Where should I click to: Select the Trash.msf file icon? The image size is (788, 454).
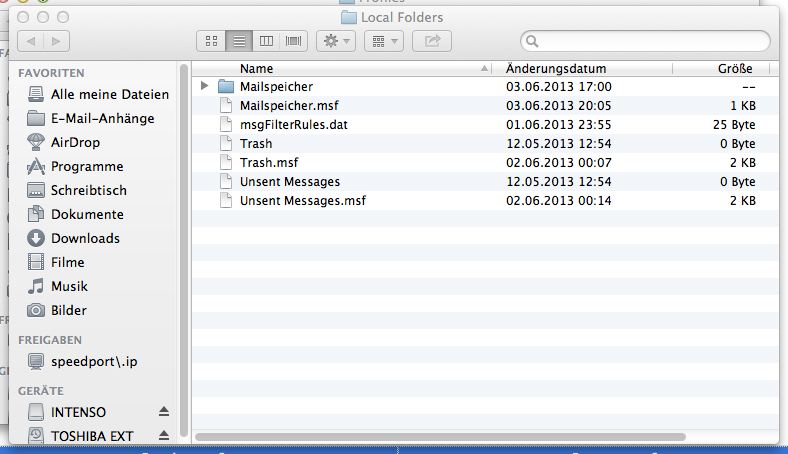tap(226, 162)
